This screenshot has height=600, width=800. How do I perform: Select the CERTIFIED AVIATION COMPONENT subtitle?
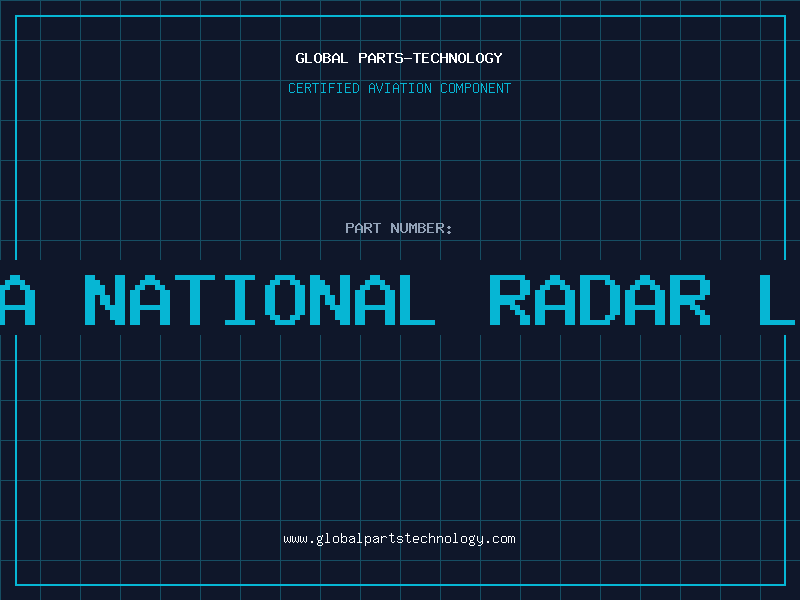coord(399,88)
